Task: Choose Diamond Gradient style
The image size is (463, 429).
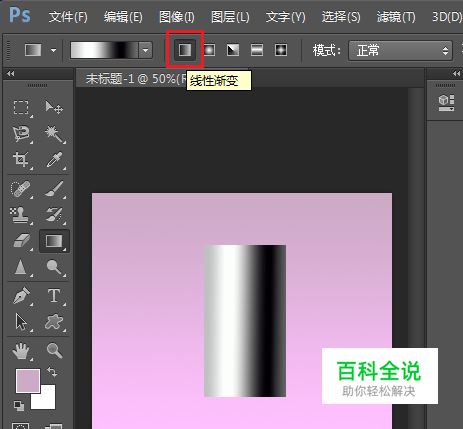Action: (281, 50)
